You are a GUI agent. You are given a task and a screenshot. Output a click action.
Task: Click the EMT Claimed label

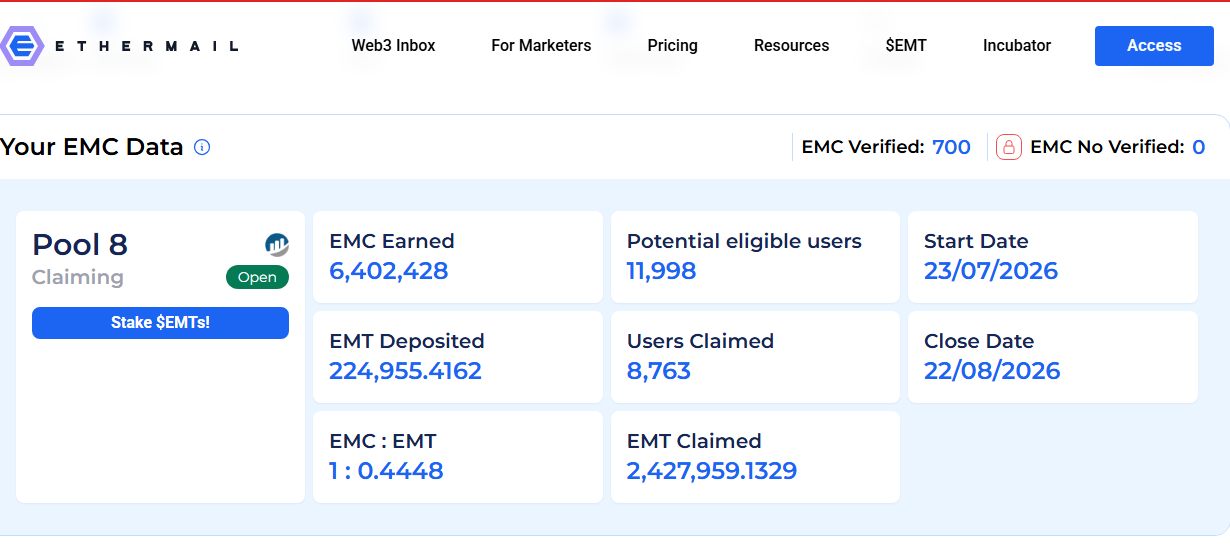click(x=694, y=441)
